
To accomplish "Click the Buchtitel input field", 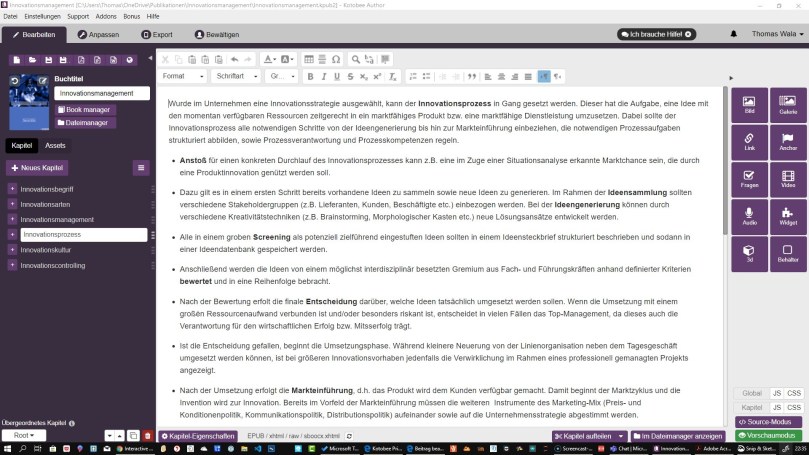I will point(100,93).
